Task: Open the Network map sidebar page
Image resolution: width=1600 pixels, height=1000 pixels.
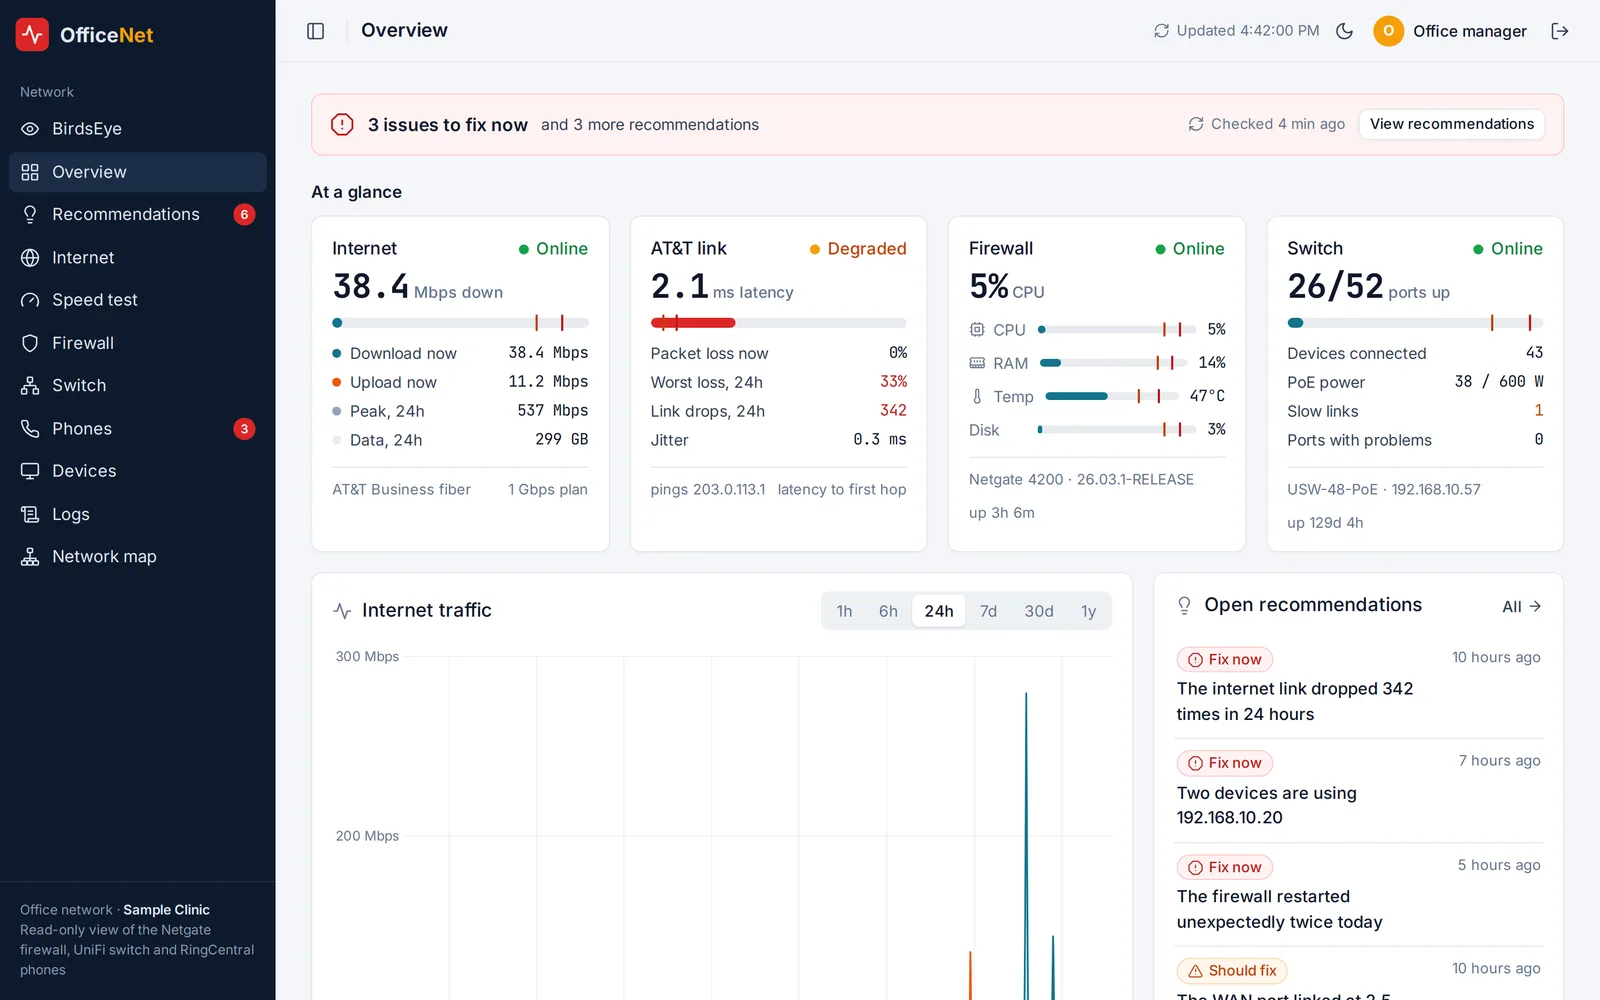Action: (x=138, y=556)
